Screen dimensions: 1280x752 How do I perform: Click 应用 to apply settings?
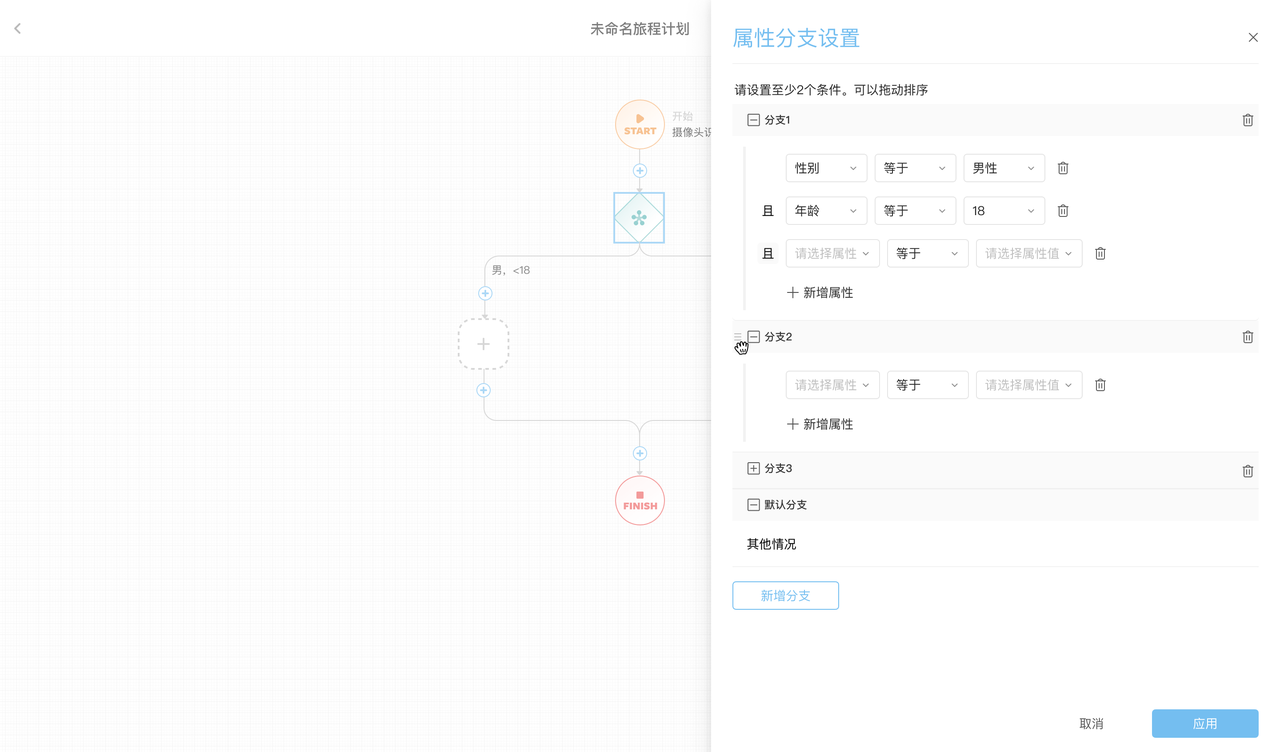pos(1205,724)
